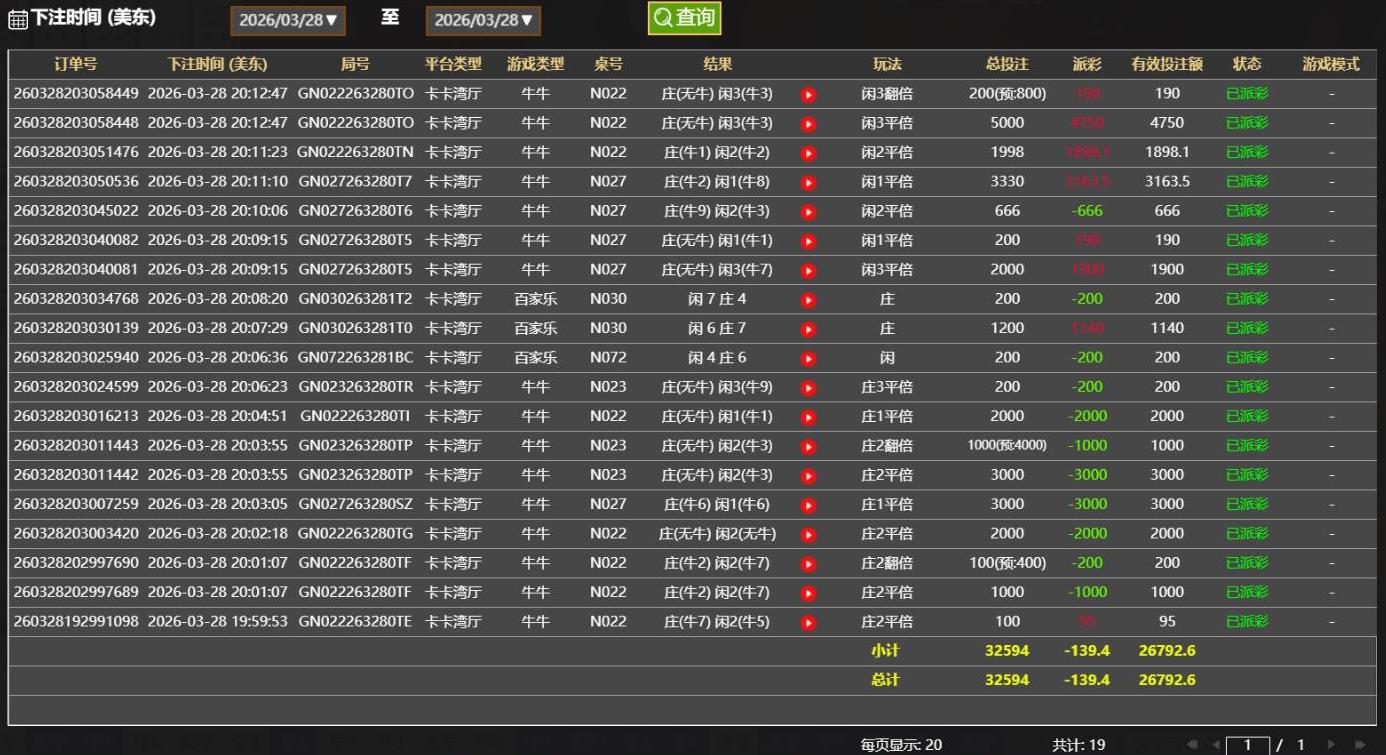This screenshot has height=755, width=1386.
Task: Open replay icon for order 260328203034768
Action: pos(808,299)
